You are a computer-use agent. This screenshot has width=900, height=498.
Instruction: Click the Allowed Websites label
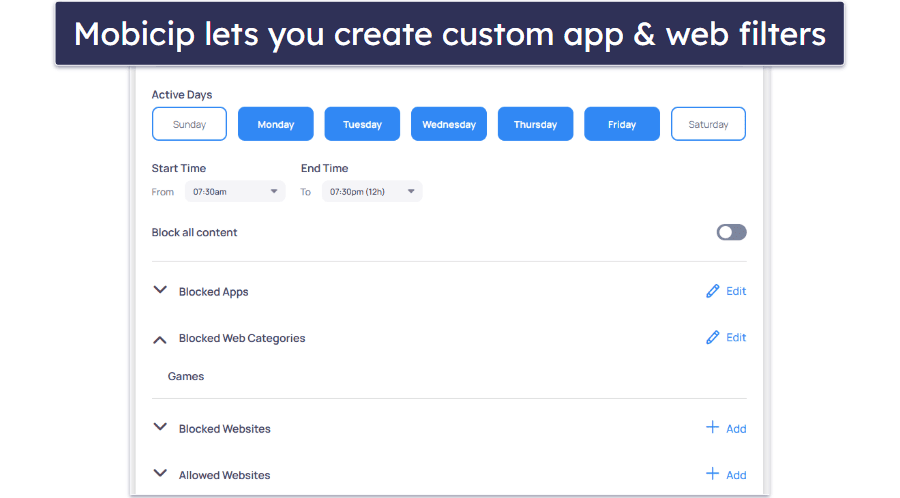tap(224, 475)
